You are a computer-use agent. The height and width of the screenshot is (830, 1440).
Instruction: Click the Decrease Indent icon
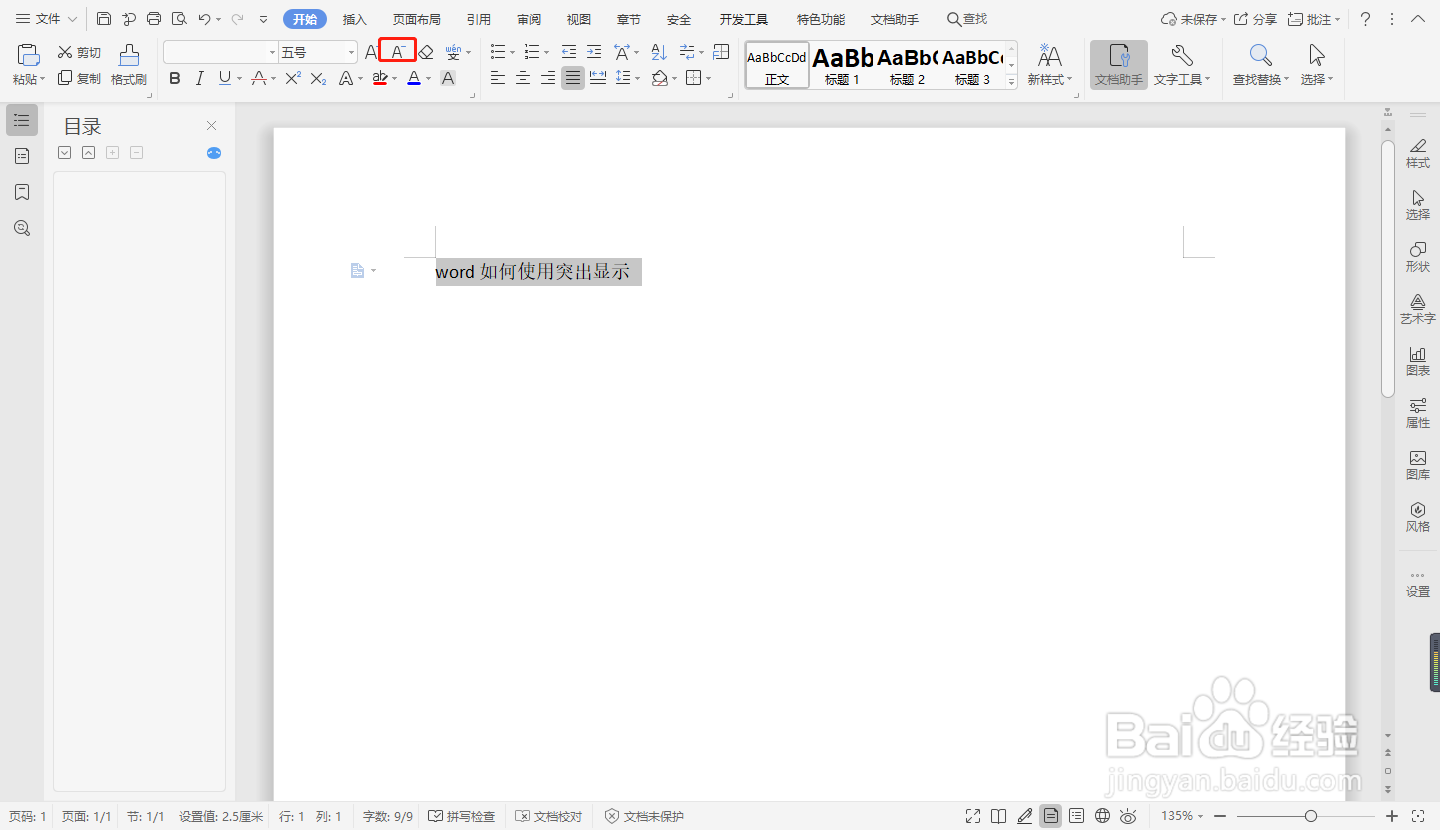click(x=569, y=52)
